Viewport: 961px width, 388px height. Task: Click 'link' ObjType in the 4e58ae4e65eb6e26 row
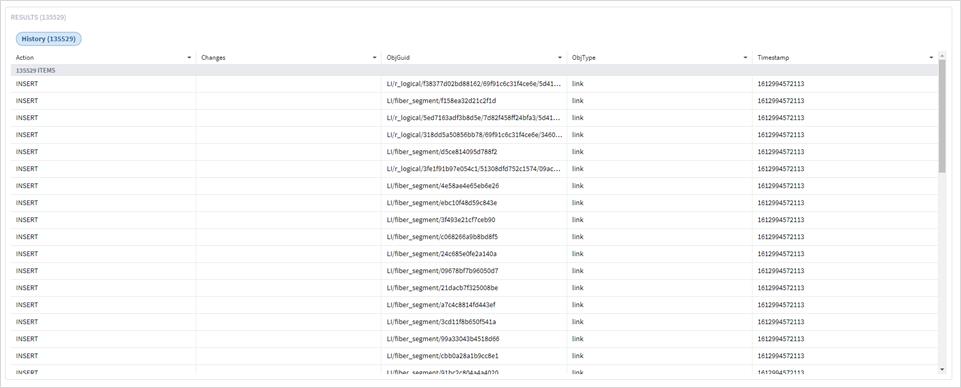[577, 186]
